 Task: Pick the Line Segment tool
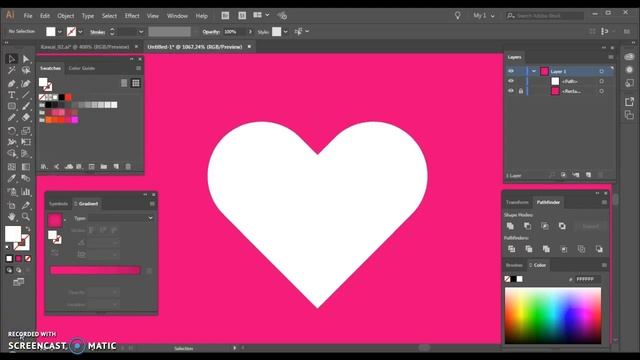[26, 95]
